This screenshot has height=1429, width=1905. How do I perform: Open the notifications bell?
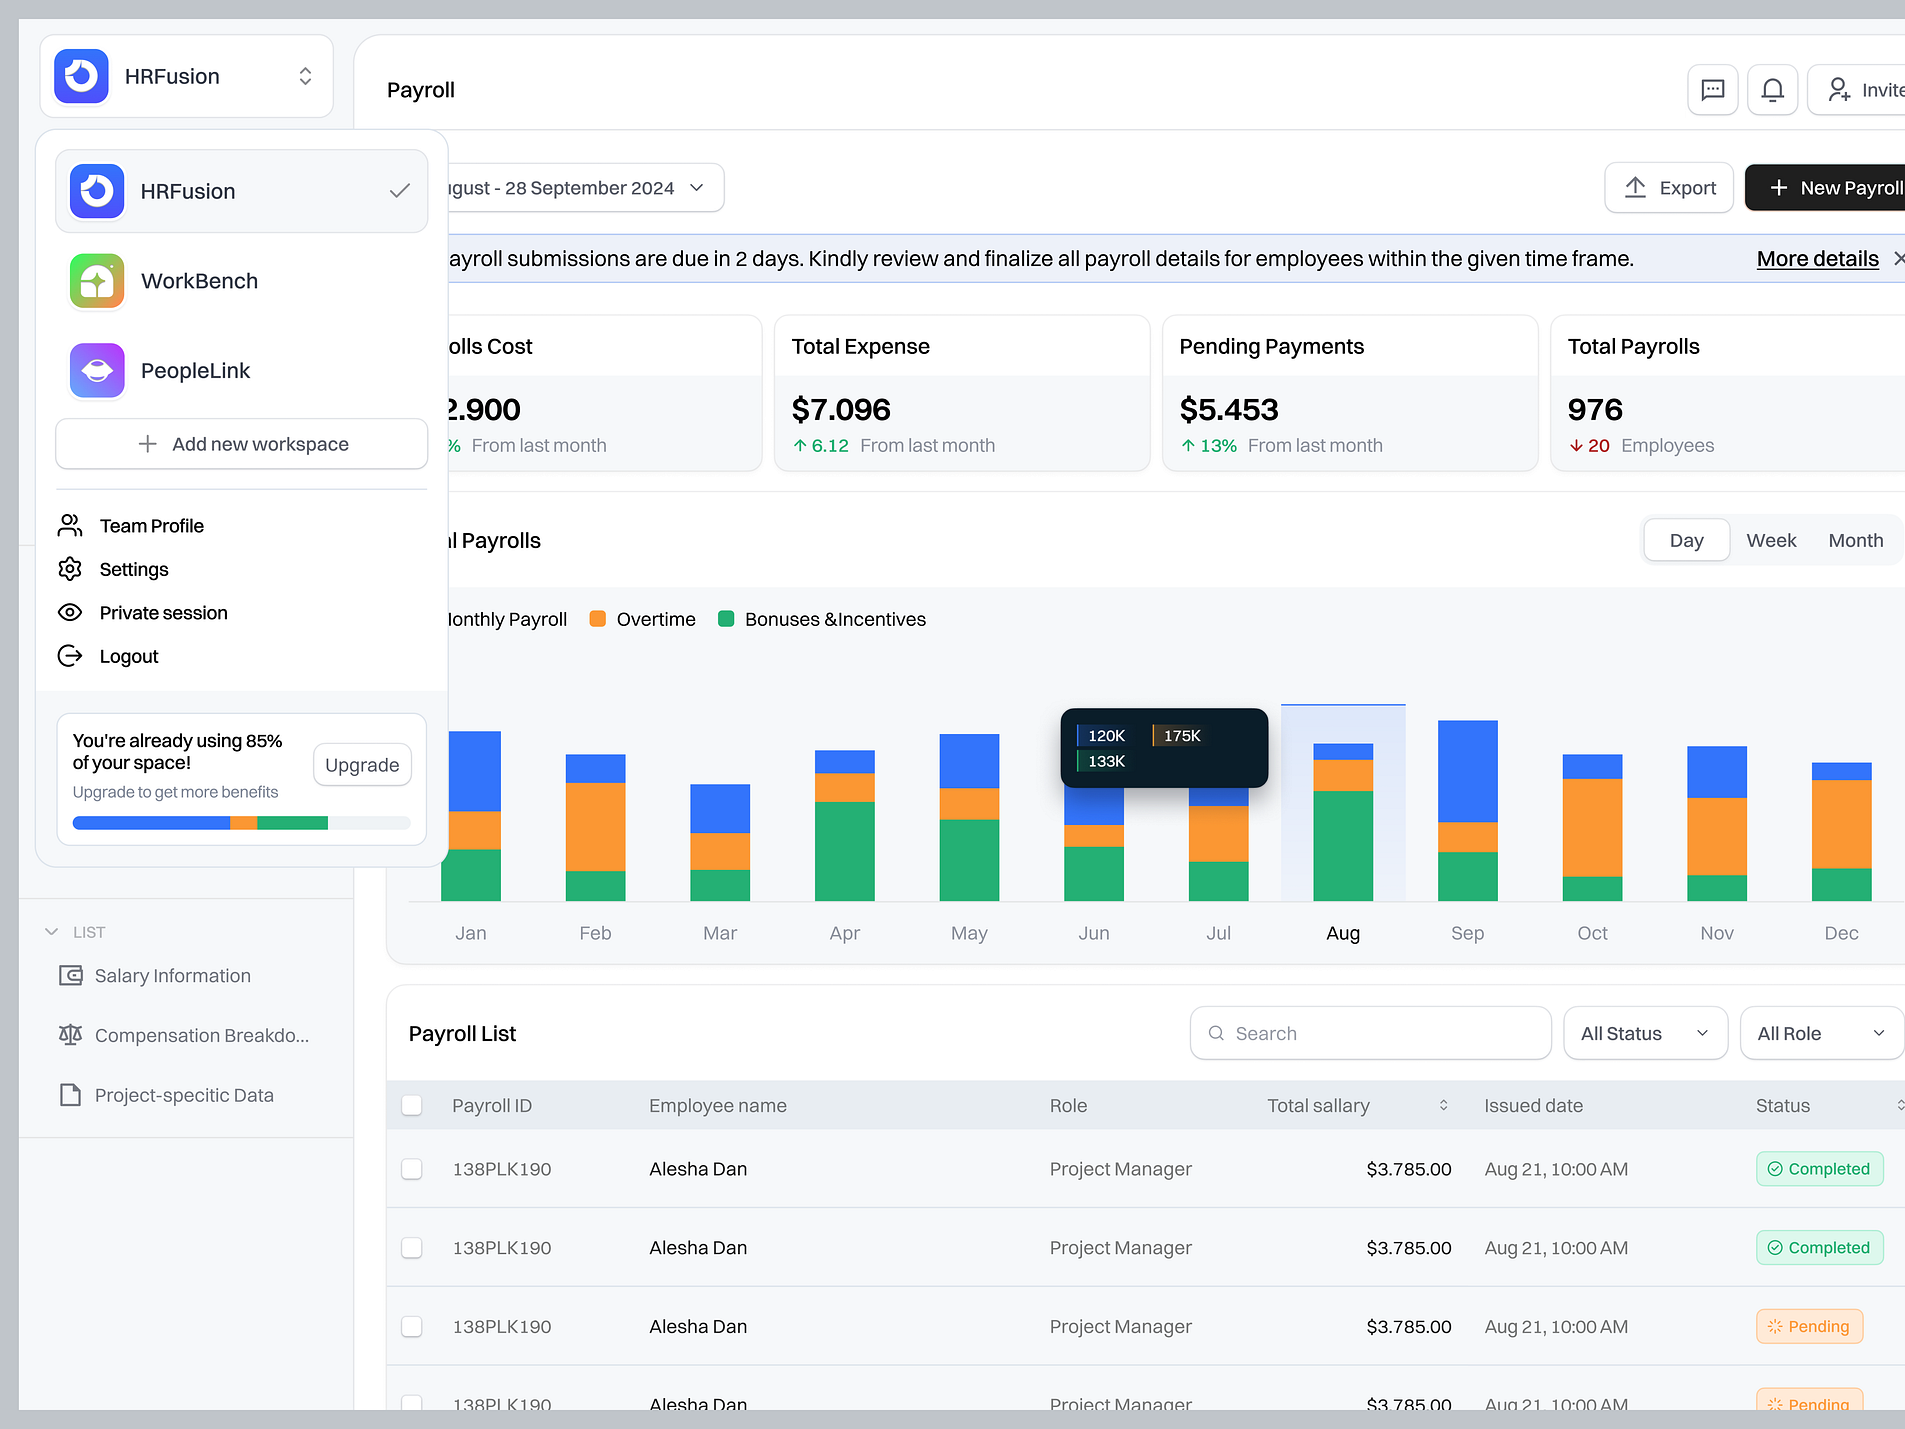point(1772,89)
